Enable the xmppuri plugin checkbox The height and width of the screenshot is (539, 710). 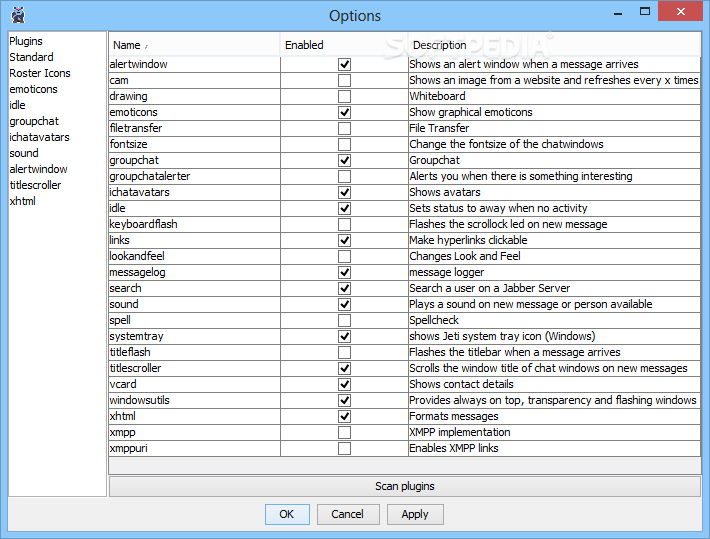(x=344, y=448)
